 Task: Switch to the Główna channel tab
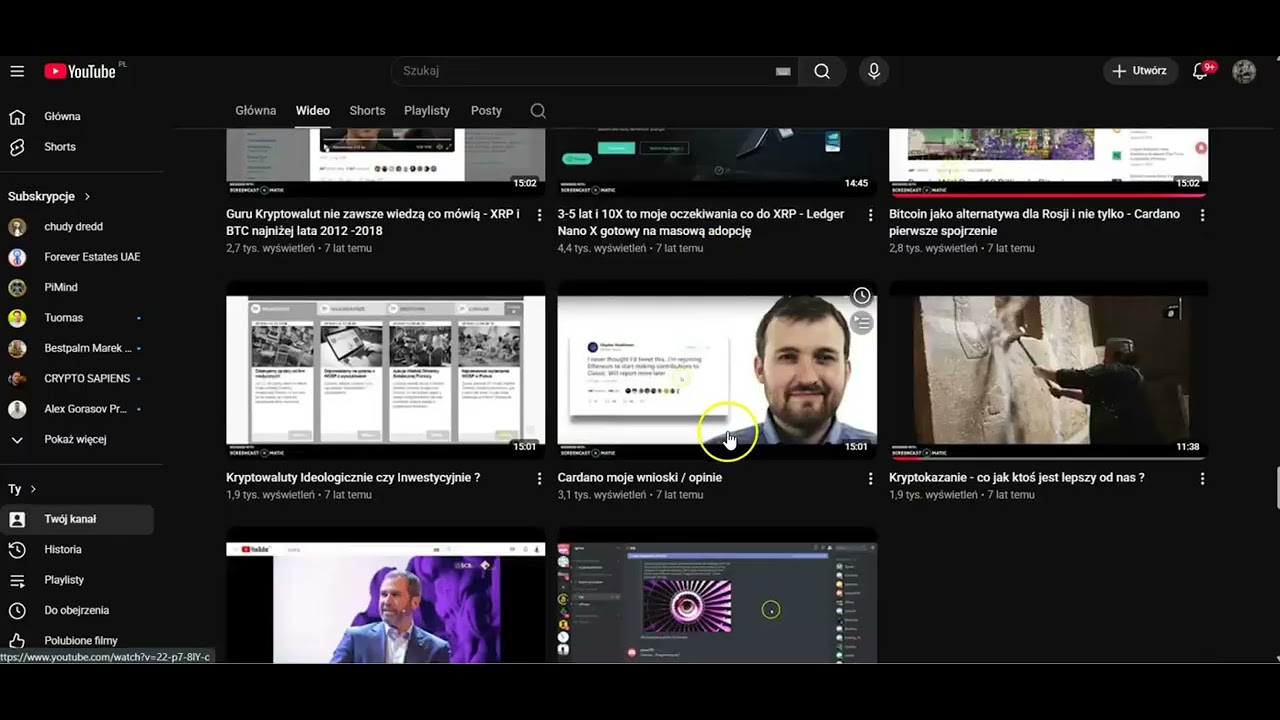(x=256, y=111)
